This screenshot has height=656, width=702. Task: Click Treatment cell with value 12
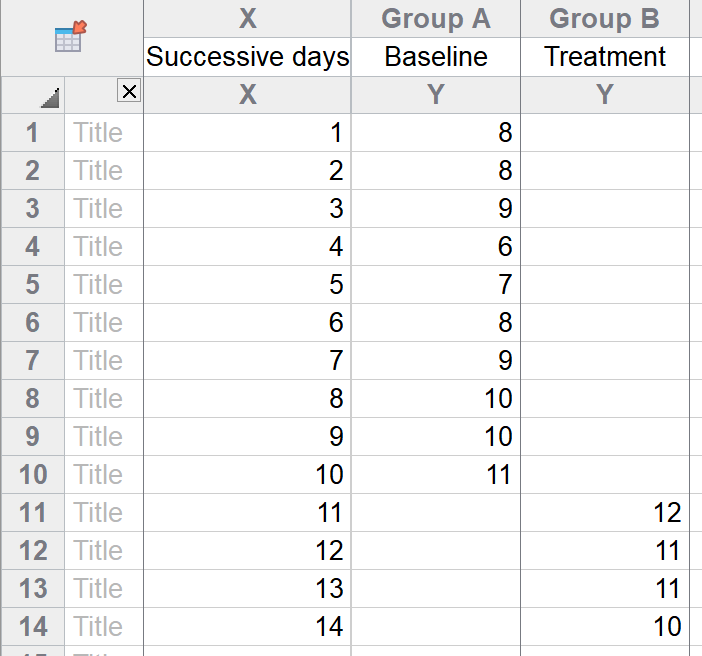(604, 512)
